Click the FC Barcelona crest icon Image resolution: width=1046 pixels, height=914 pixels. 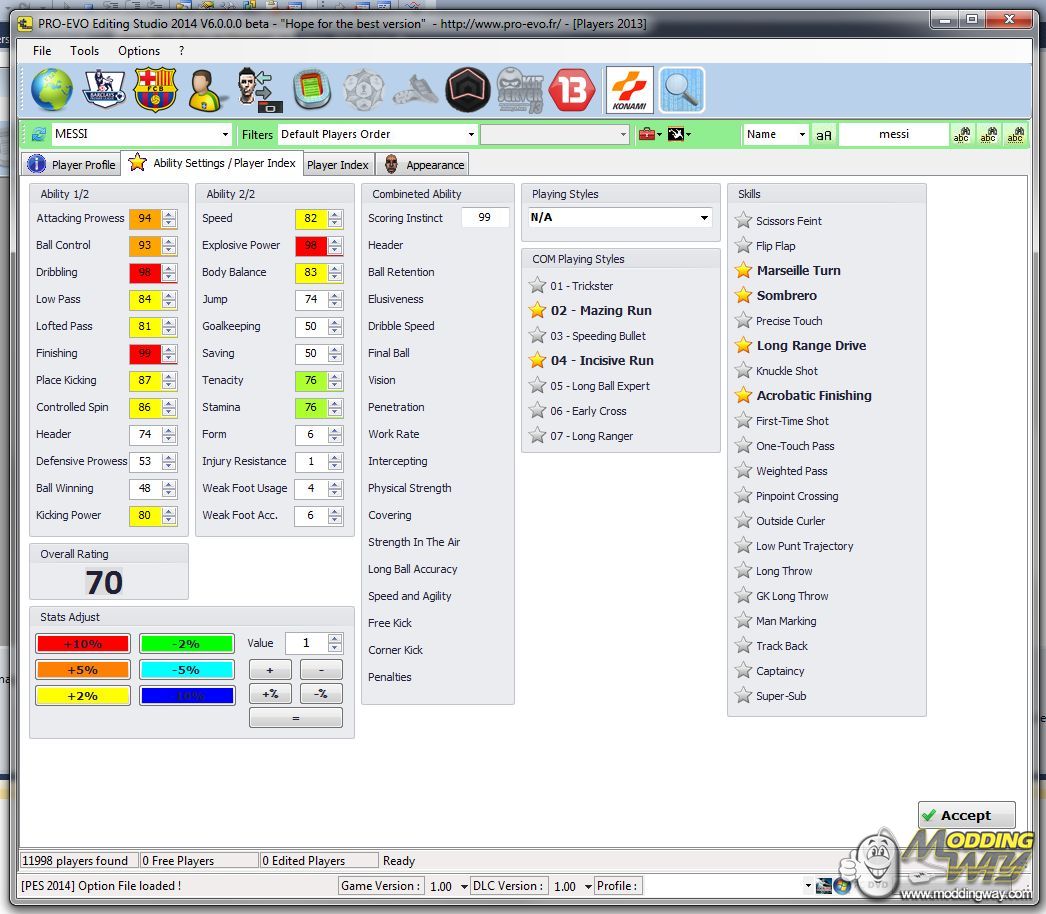point(155,90)
